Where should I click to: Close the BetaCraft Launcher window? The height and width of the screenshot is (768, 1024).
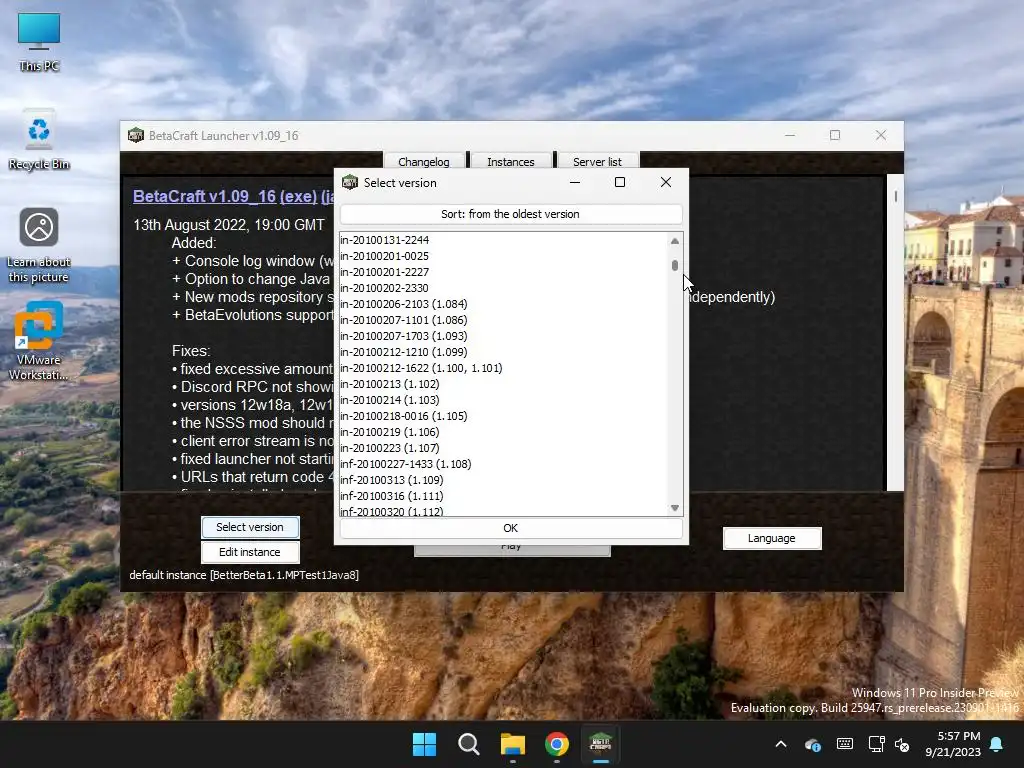[x=880, y=135]
